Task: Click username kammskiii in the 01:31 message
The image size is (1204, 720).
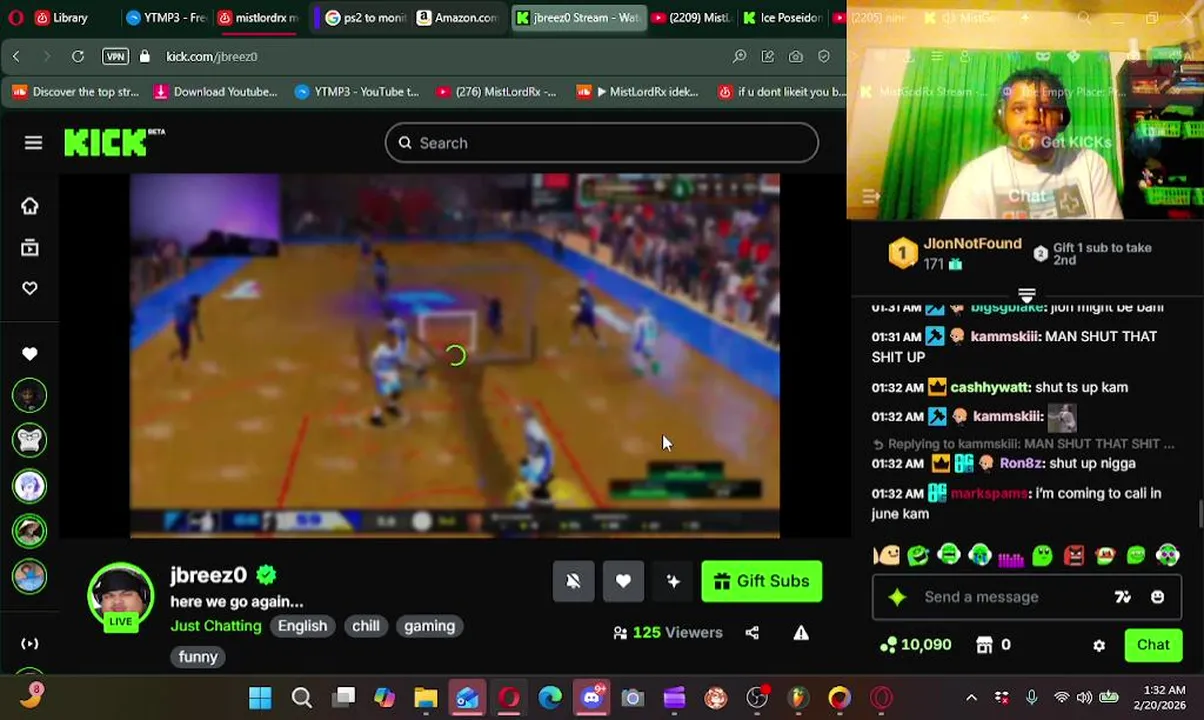Action: [1006, 337]
